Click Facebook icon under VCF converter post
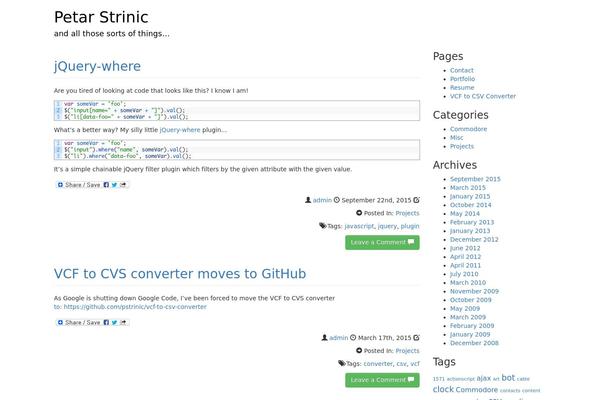Screen dimensions: 600x400 coord(106,323)
